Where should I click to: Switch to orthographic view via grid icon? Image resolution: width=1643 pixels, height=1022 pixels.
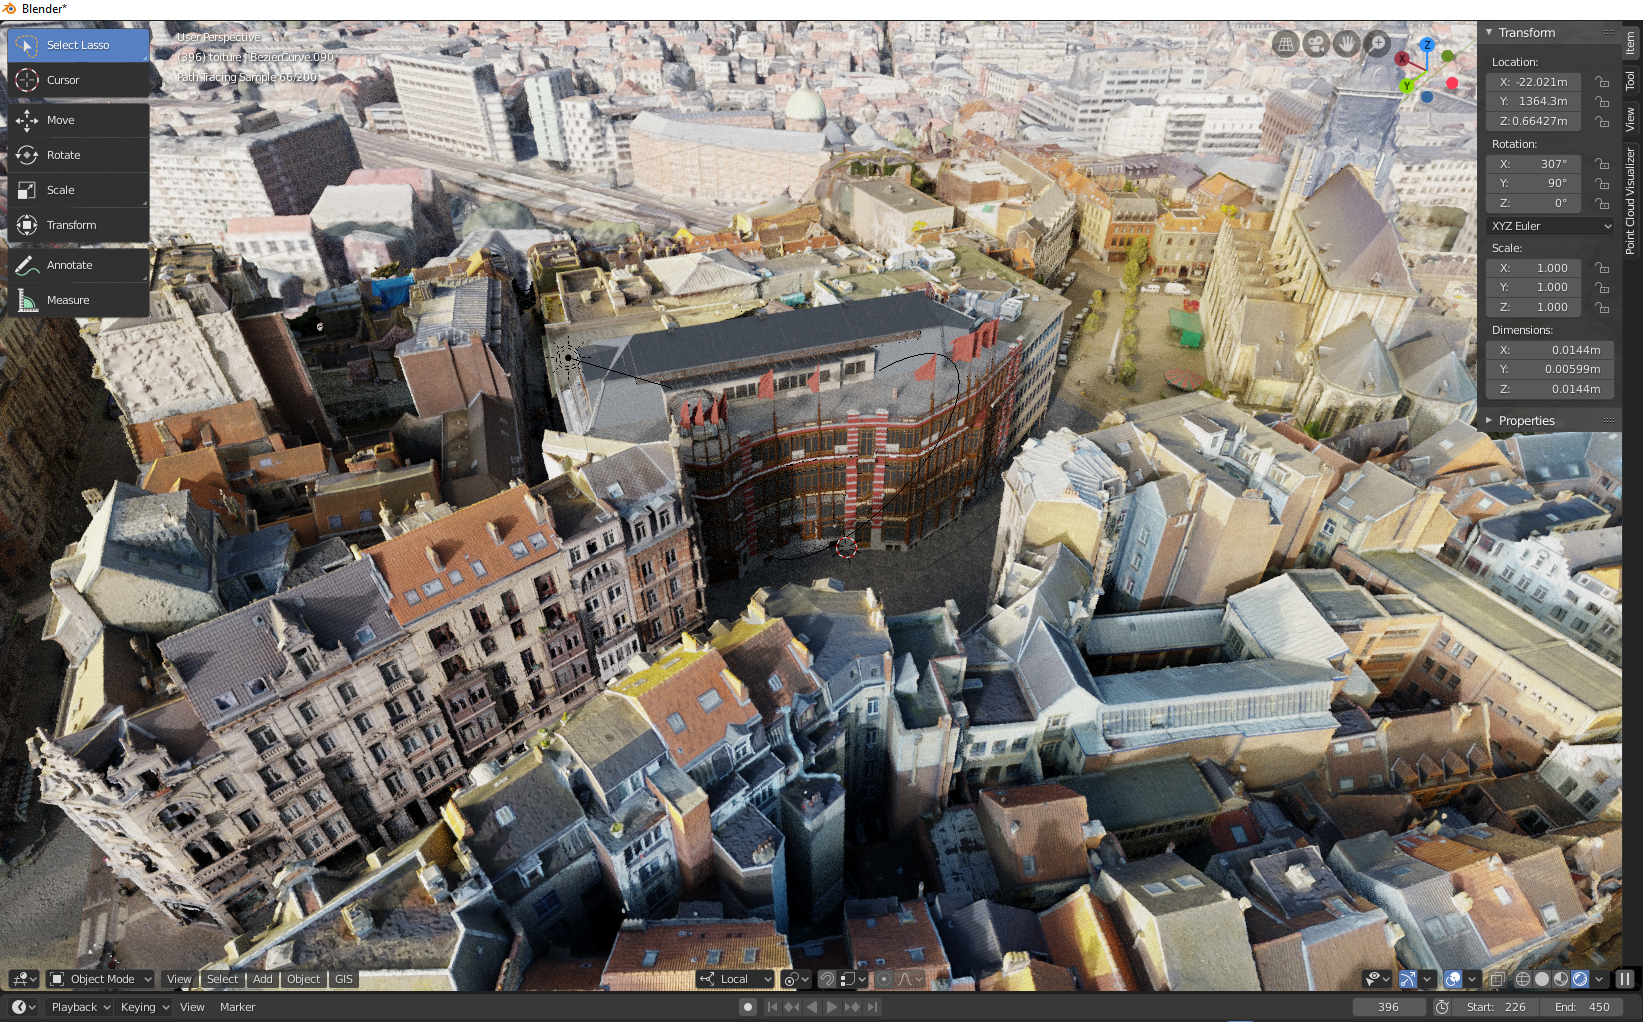pyautogui.click(x=1286, y=44)
